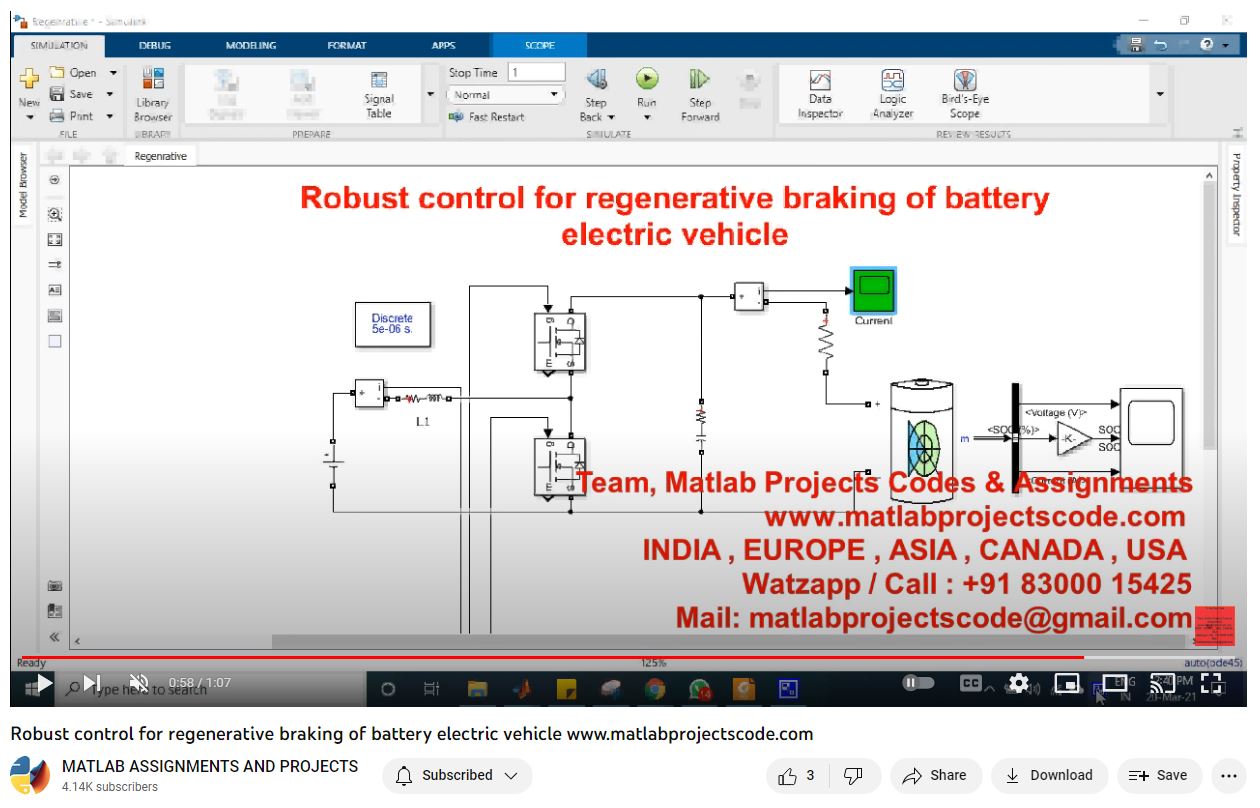This screenshot has width=1260, height=808.
Task: Switch to the DEBUG tab
Action: tap(155, 45)
